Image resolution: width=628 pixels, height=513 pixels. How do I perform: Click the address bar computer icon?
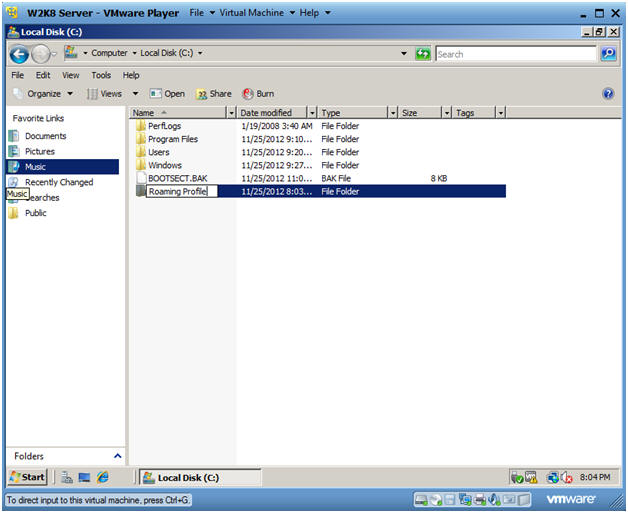[71, 52]
